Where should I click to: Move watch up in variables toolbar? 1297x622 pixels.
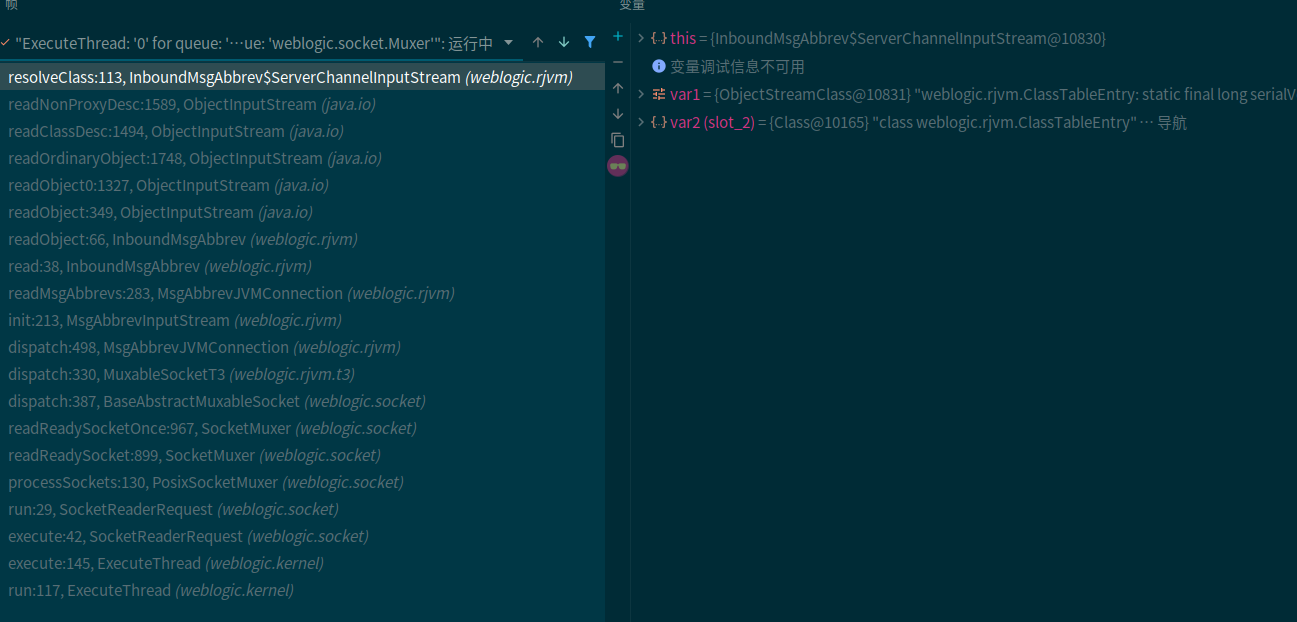click(x=618, y=88)
